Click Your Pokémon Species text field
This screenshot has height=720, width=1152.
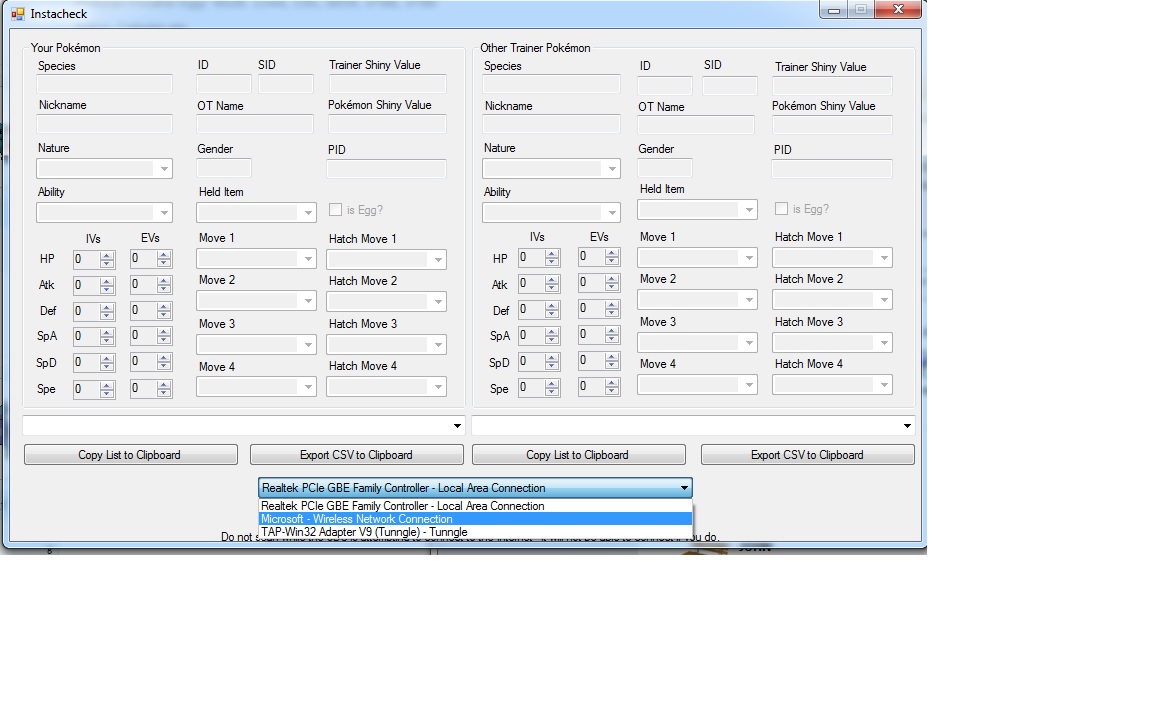tap(104, 84)
